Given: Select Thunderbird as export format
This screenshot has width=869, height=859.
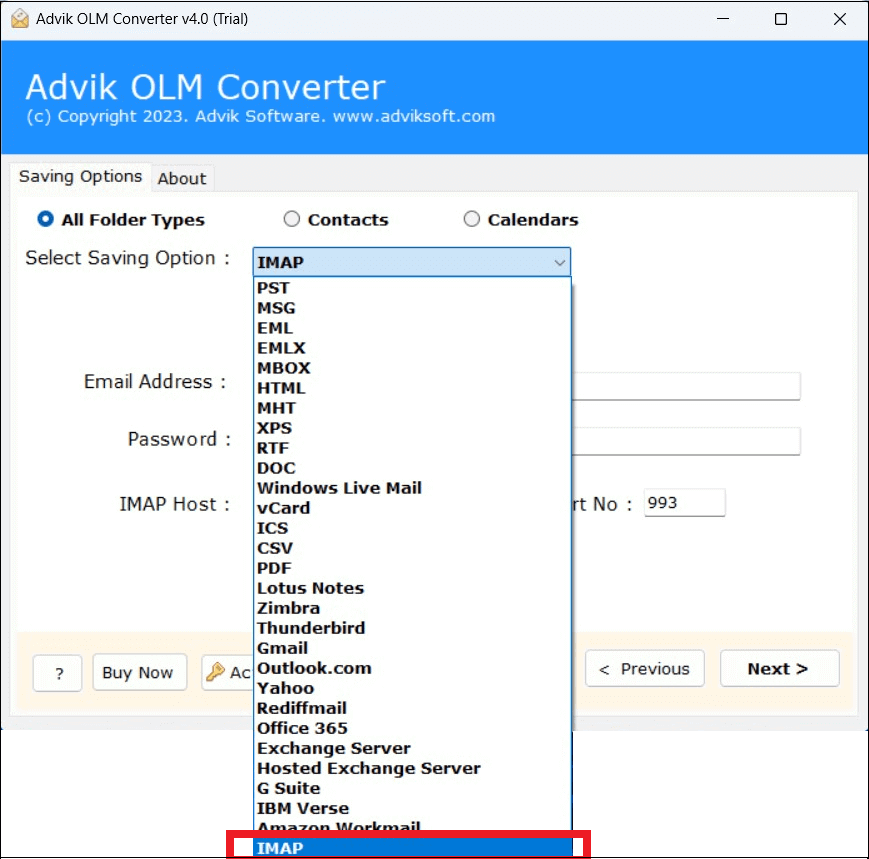Looking at the screenshot, I should pos(311,627).
